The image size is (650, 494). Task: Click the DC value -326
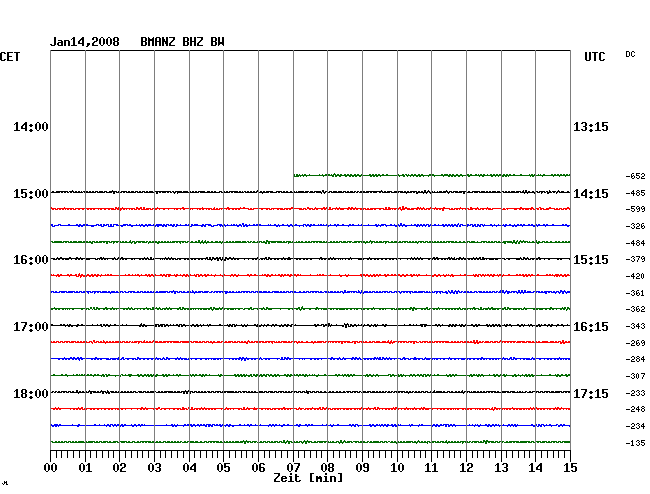[x=635, y=226]
